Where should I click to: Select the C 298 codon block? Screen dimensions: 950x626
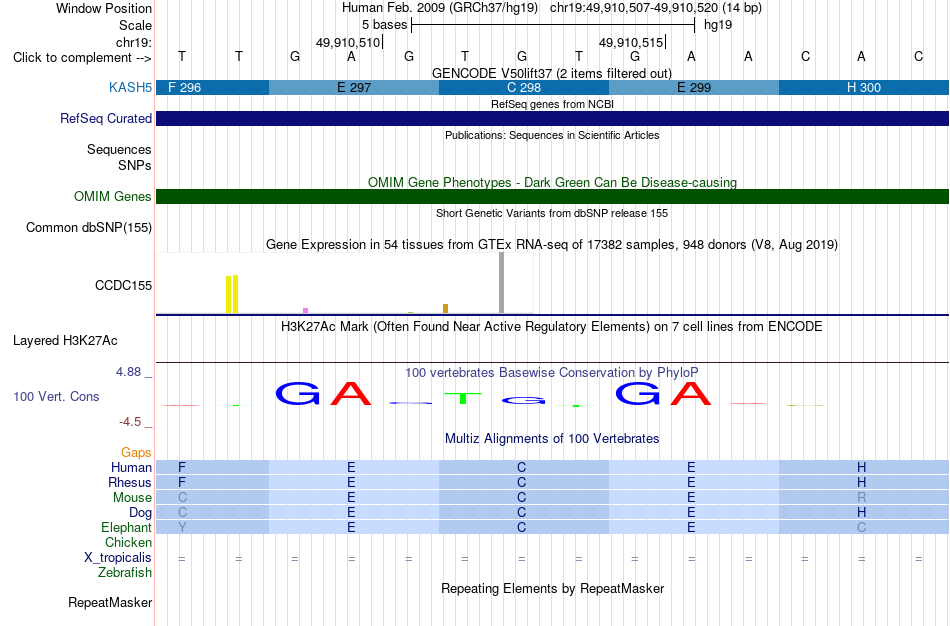523,87
